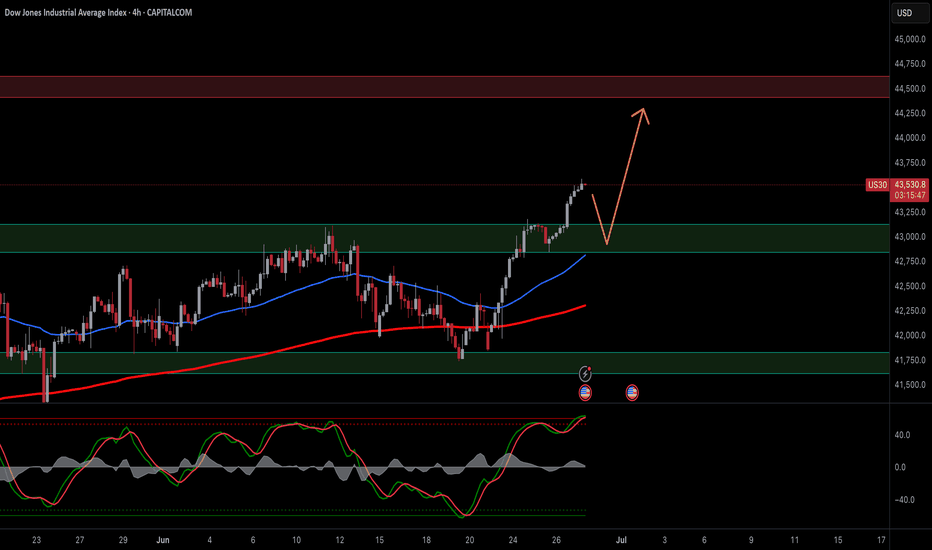Click date 10 on the time axis
The image size is (932, 550).
[296, 540]
